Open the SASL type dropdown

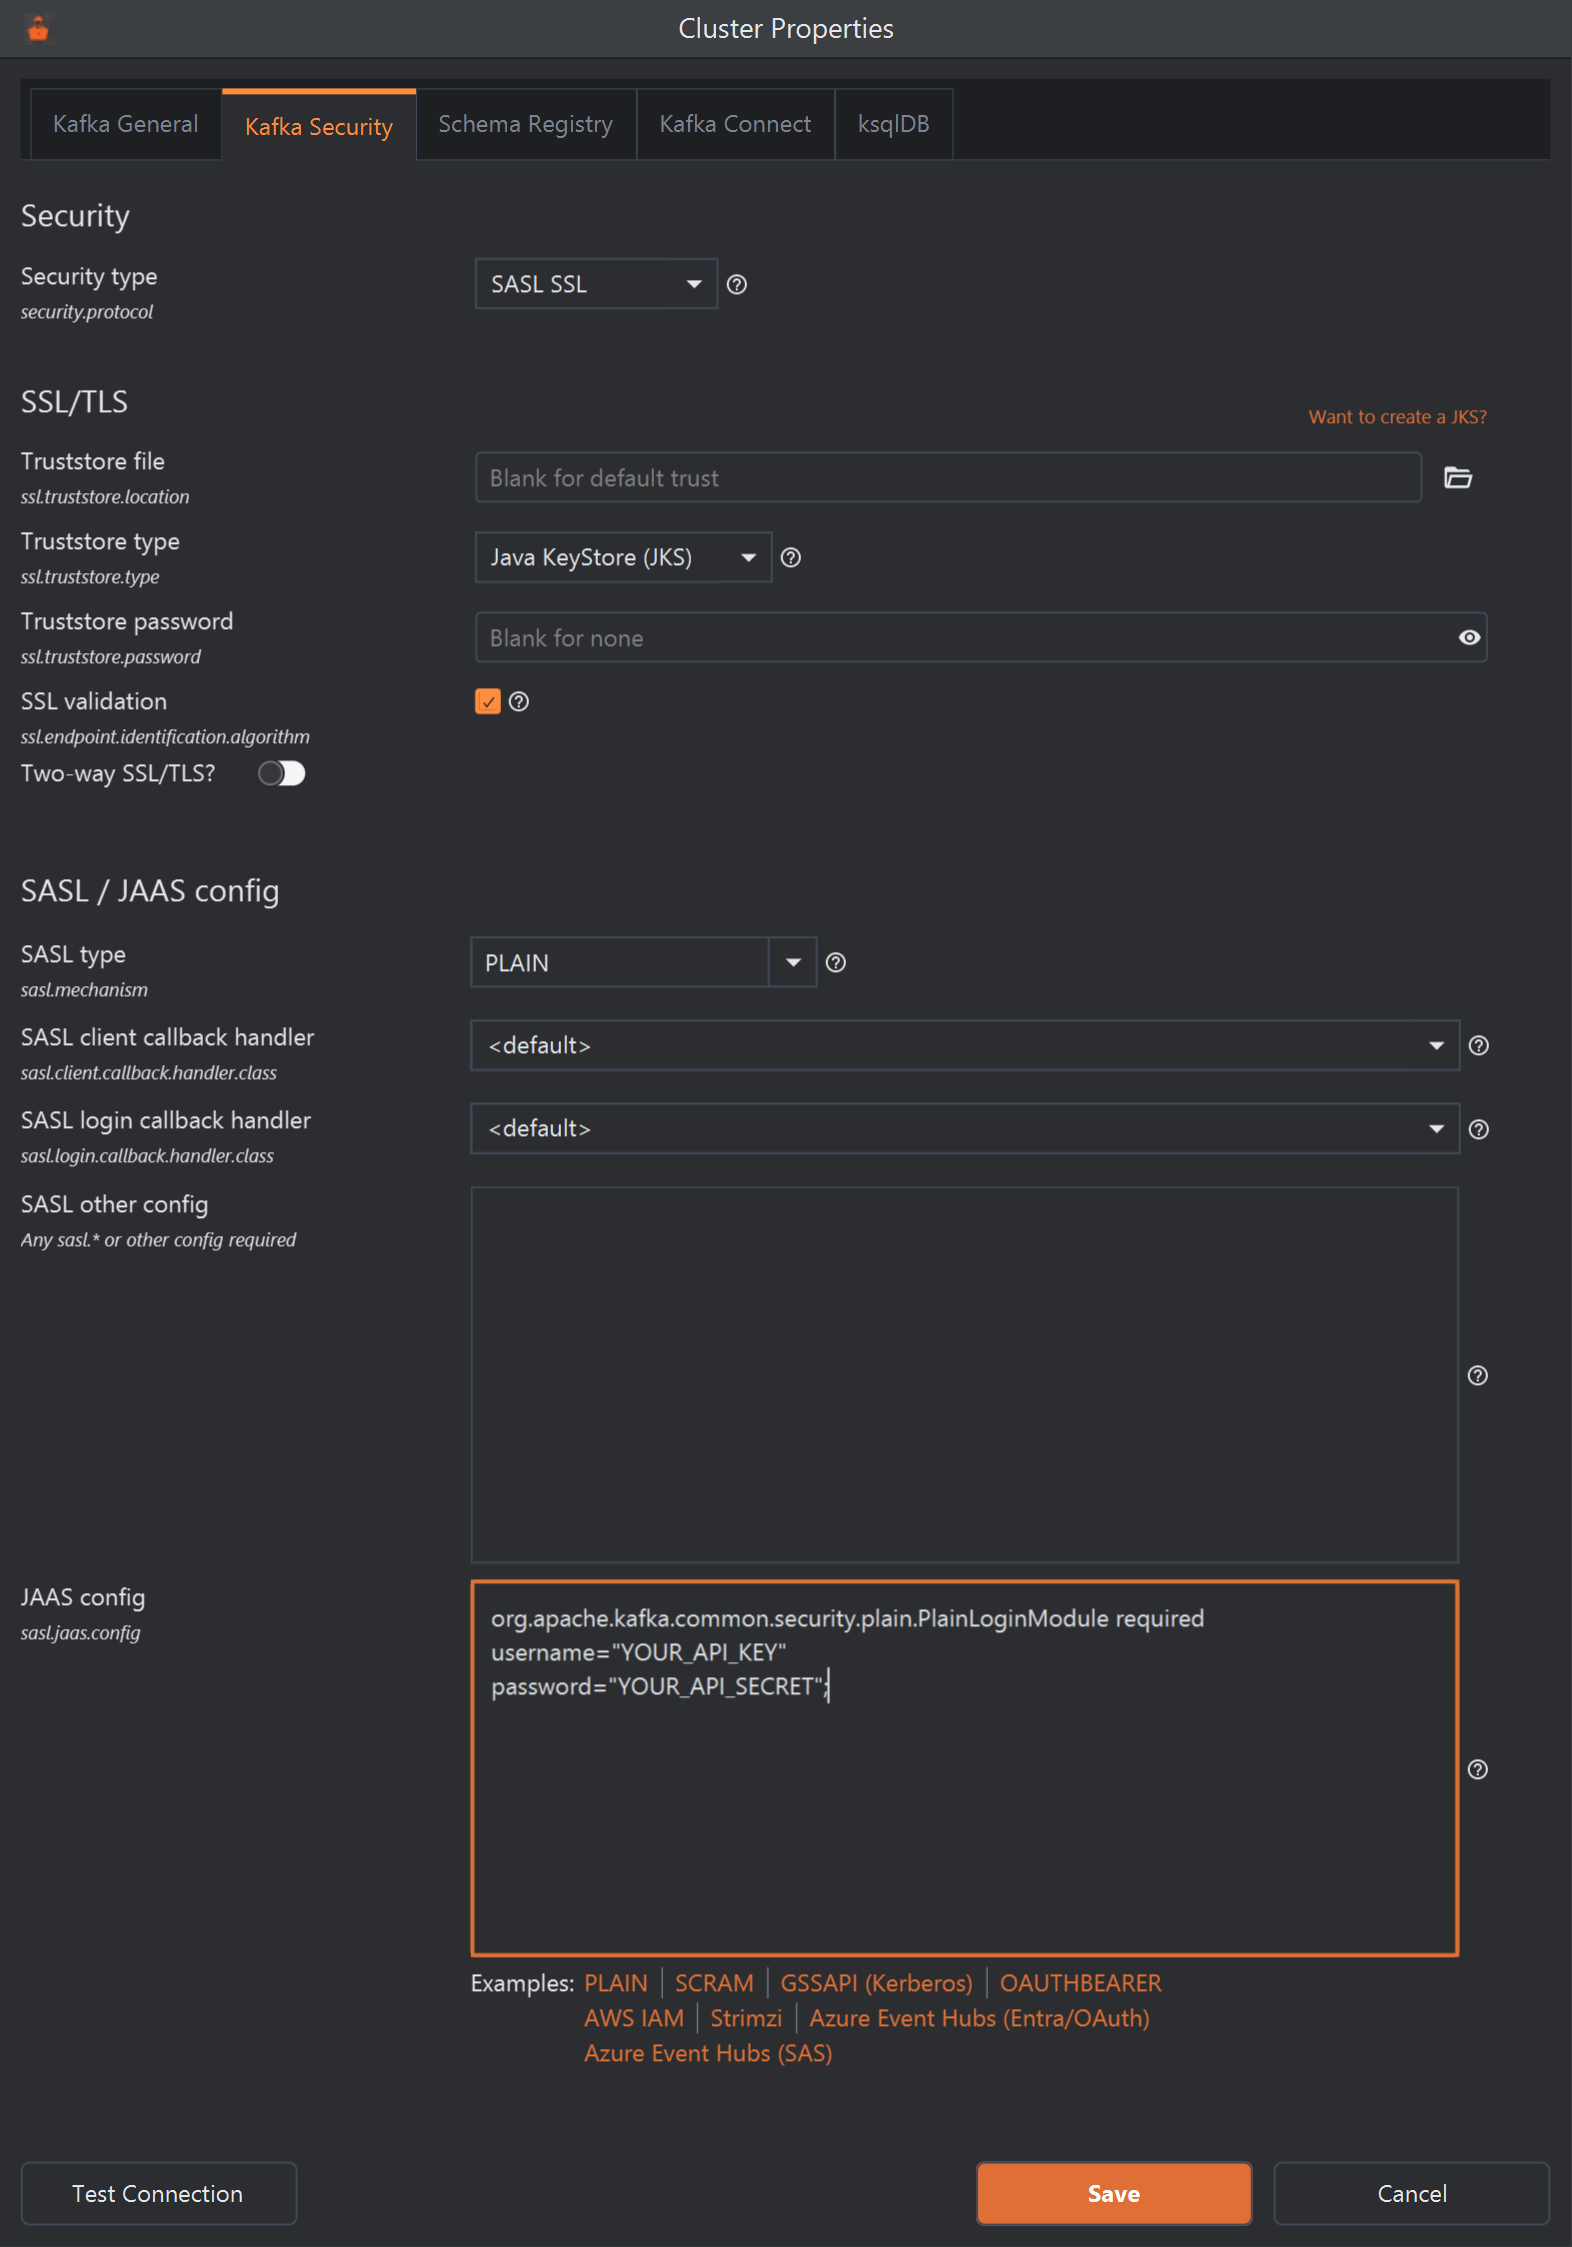[644, 963]
